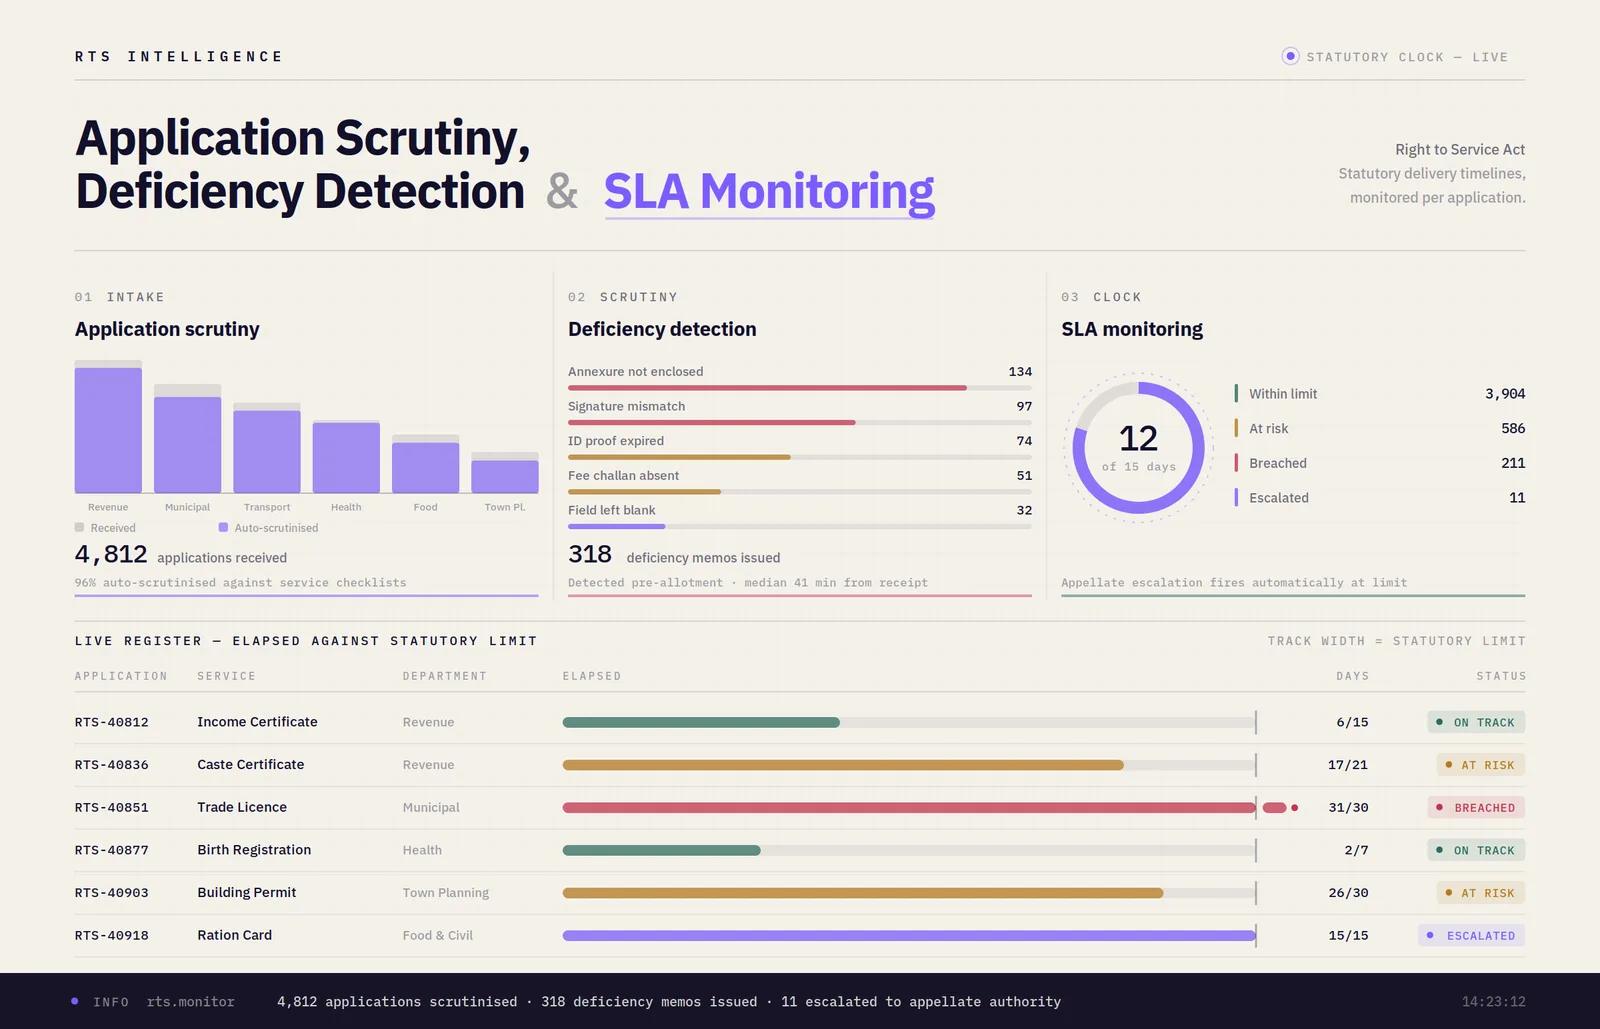The width and height of the screenshot is (1600, 1029).
Task: Click the Auto-scrutinised legend swatch
Action: click(x=223, y=527)
